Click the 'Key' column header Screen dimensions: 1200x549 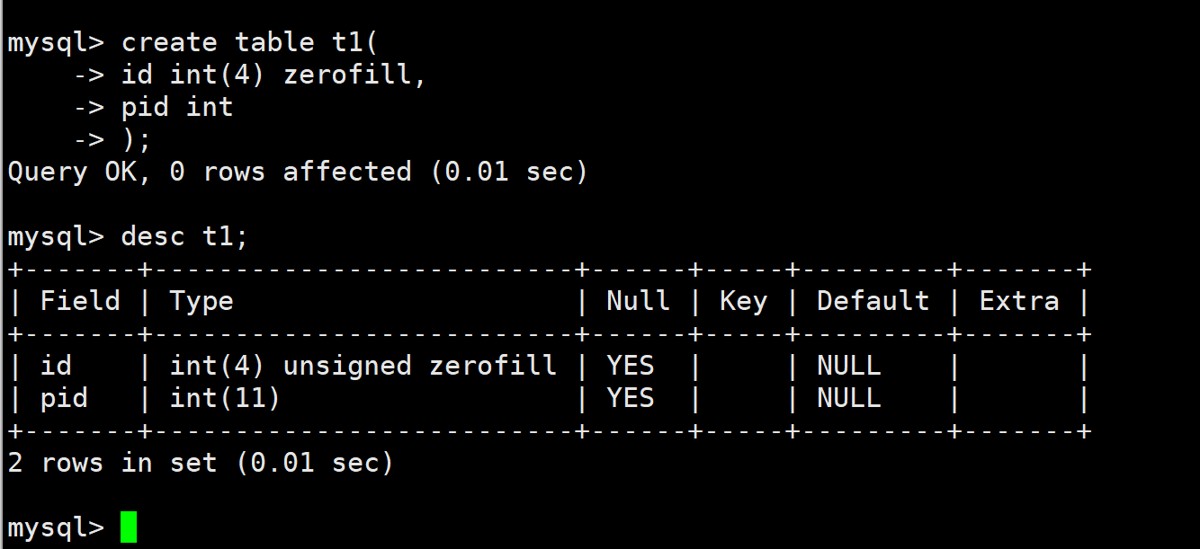tap(743, 302)
